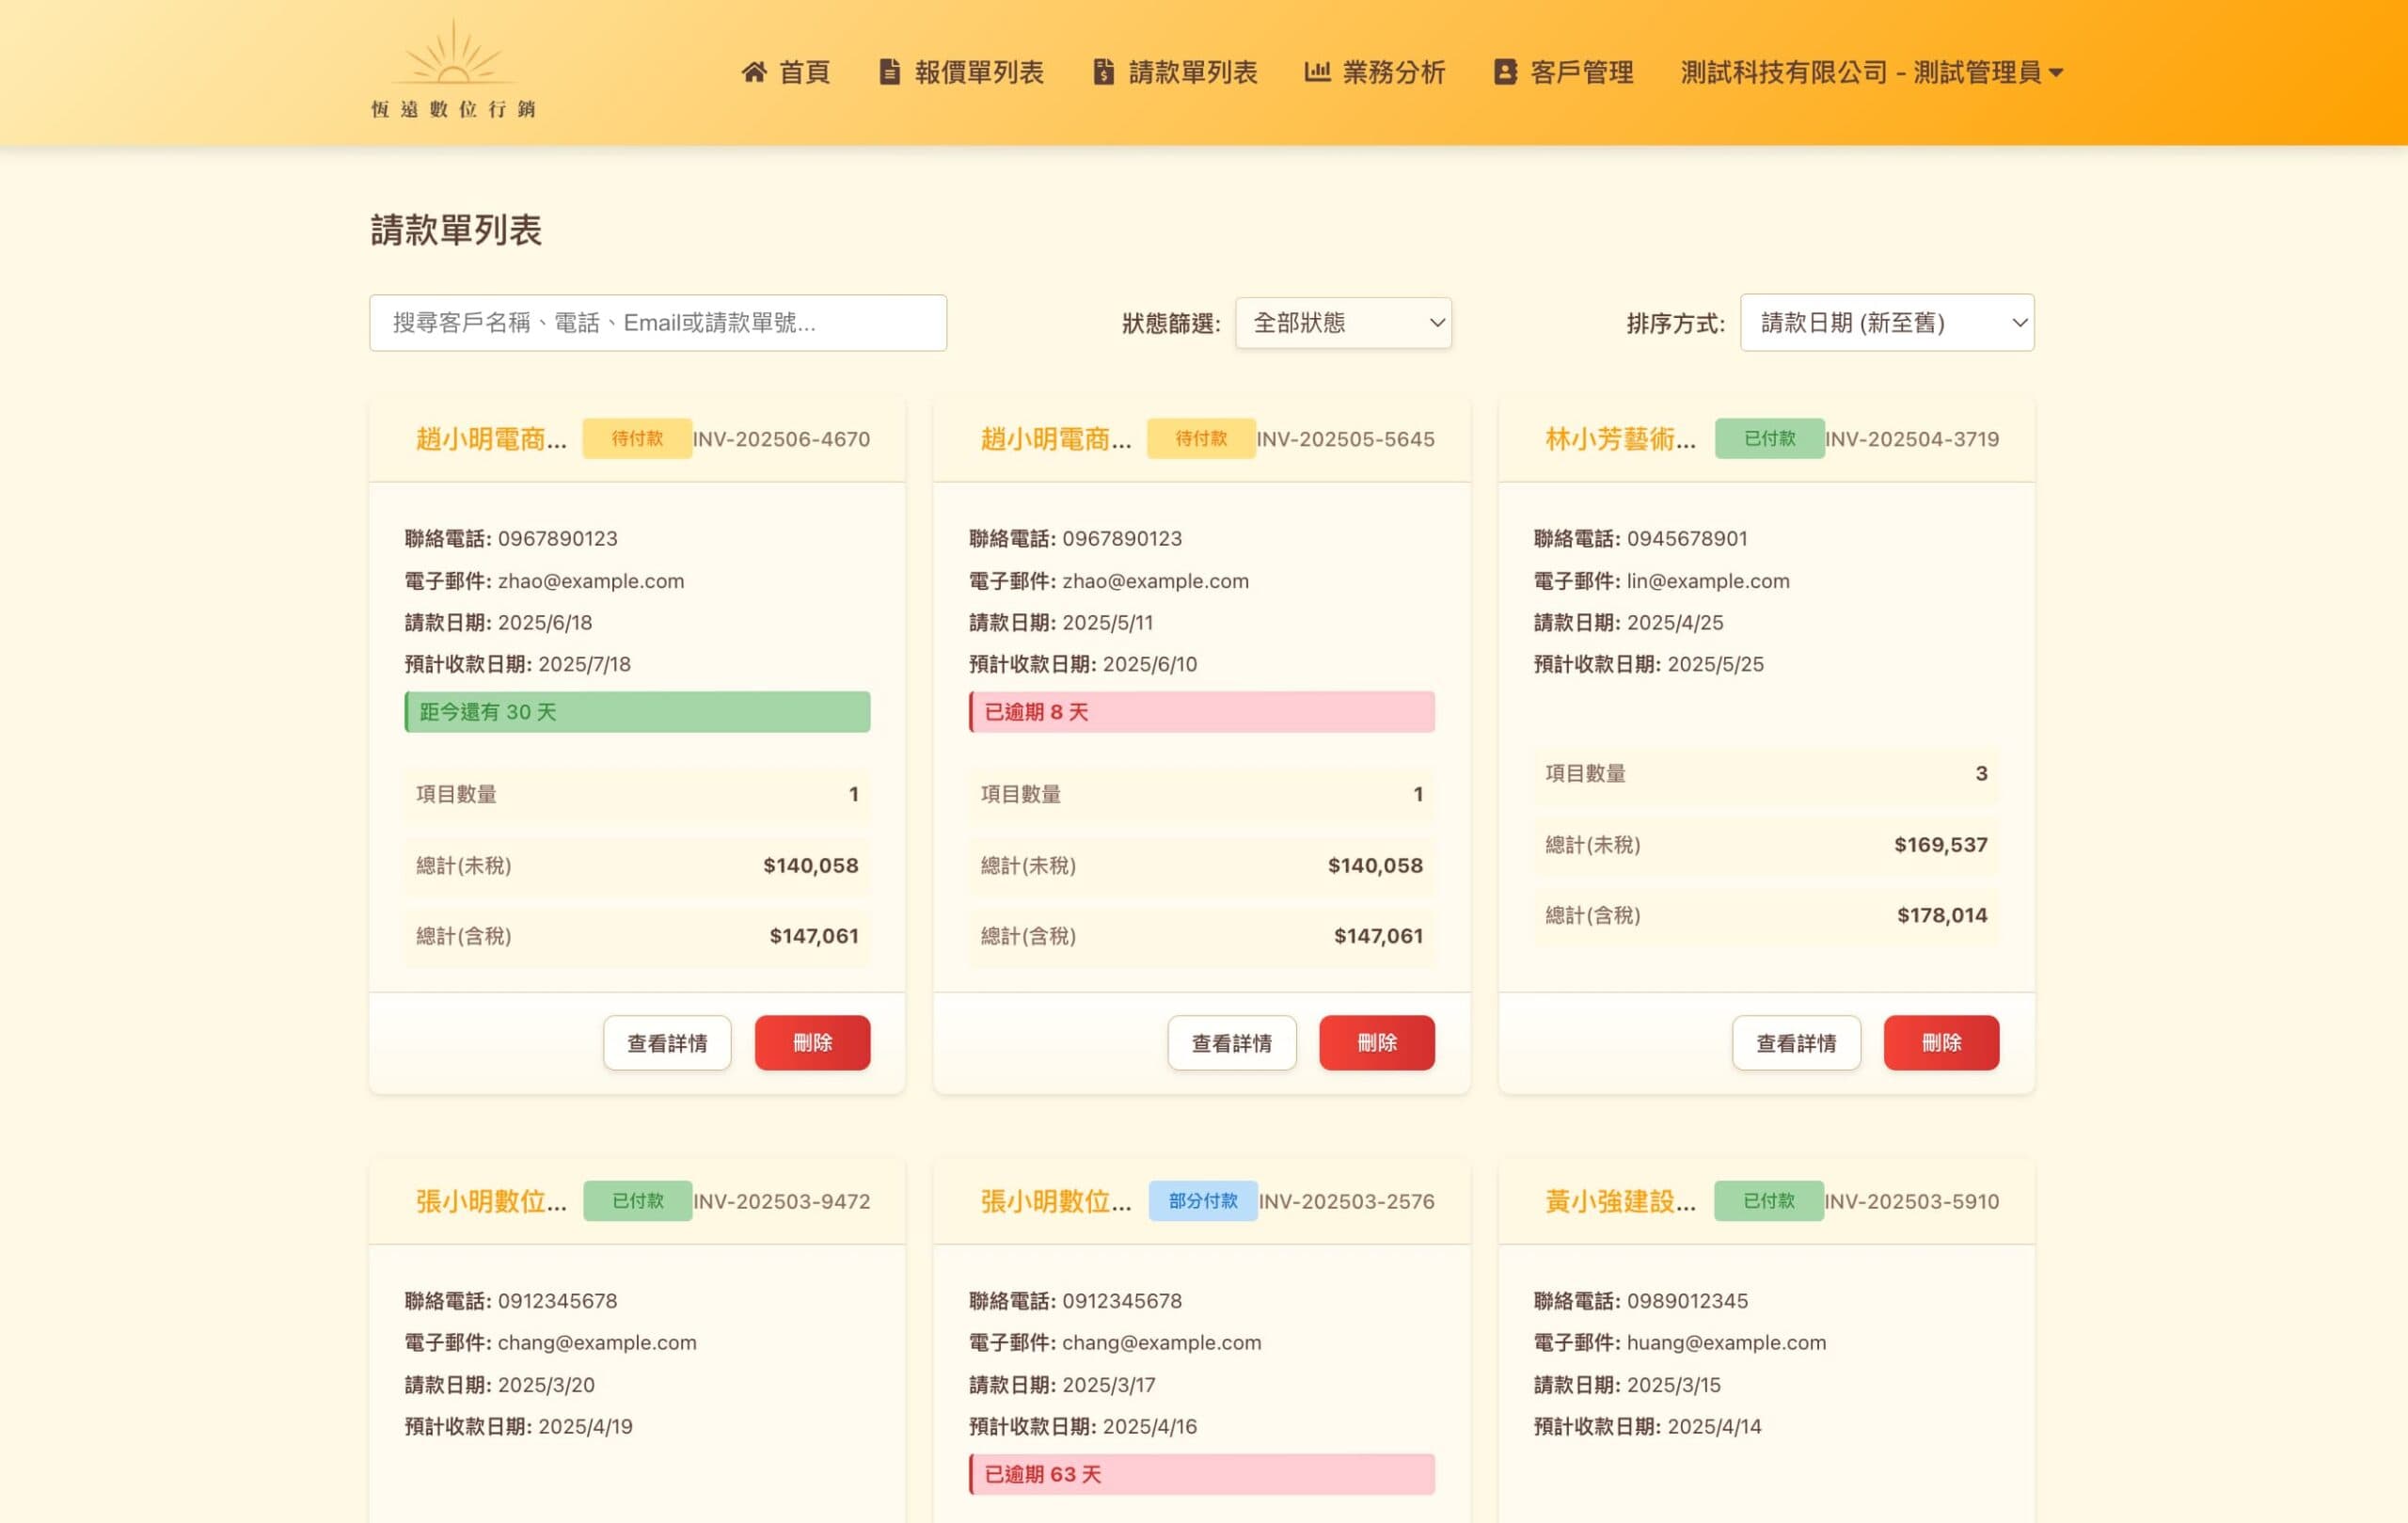Click the 待付款 badge on the first card
The width and height of the screenshot is (2408, 1523).
pos(636,438)
